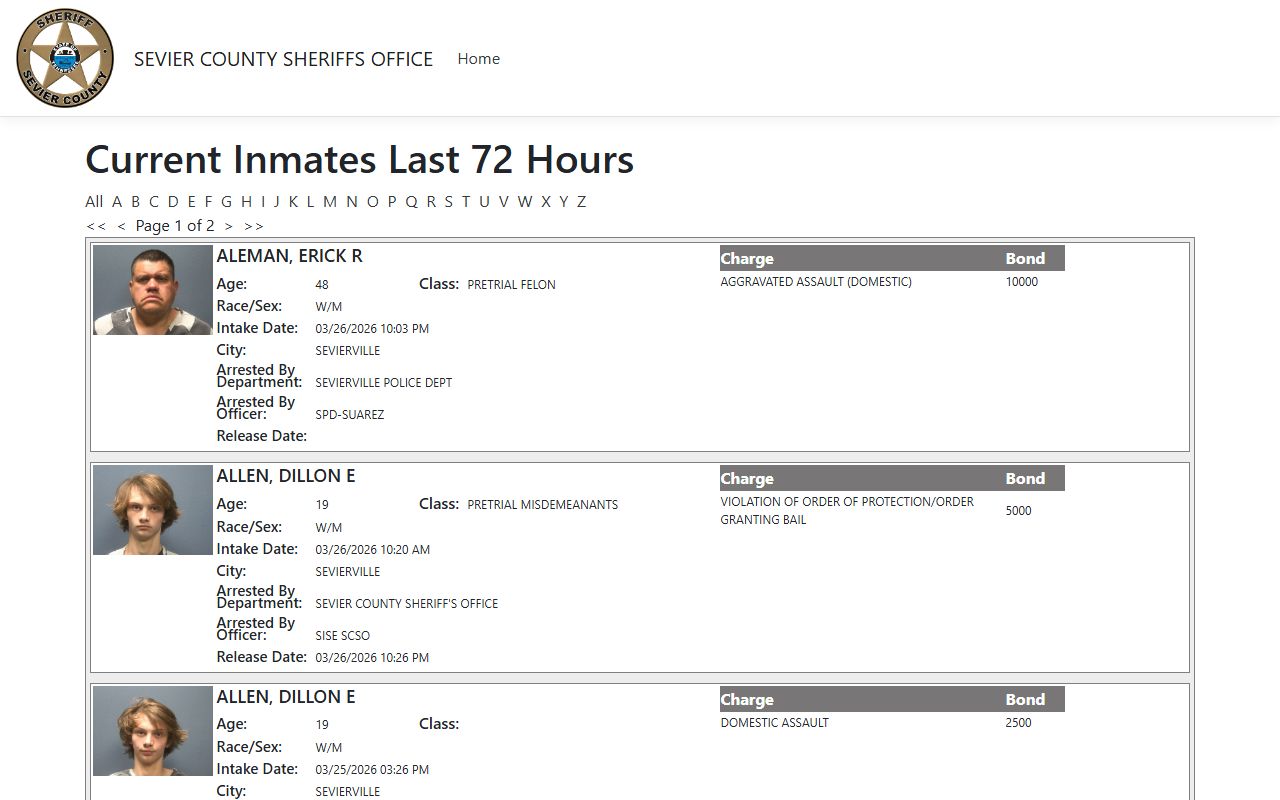This screenshot has width=1280, height=800.
Task: Filter inmates by letter D
Action: coord(173,201)
